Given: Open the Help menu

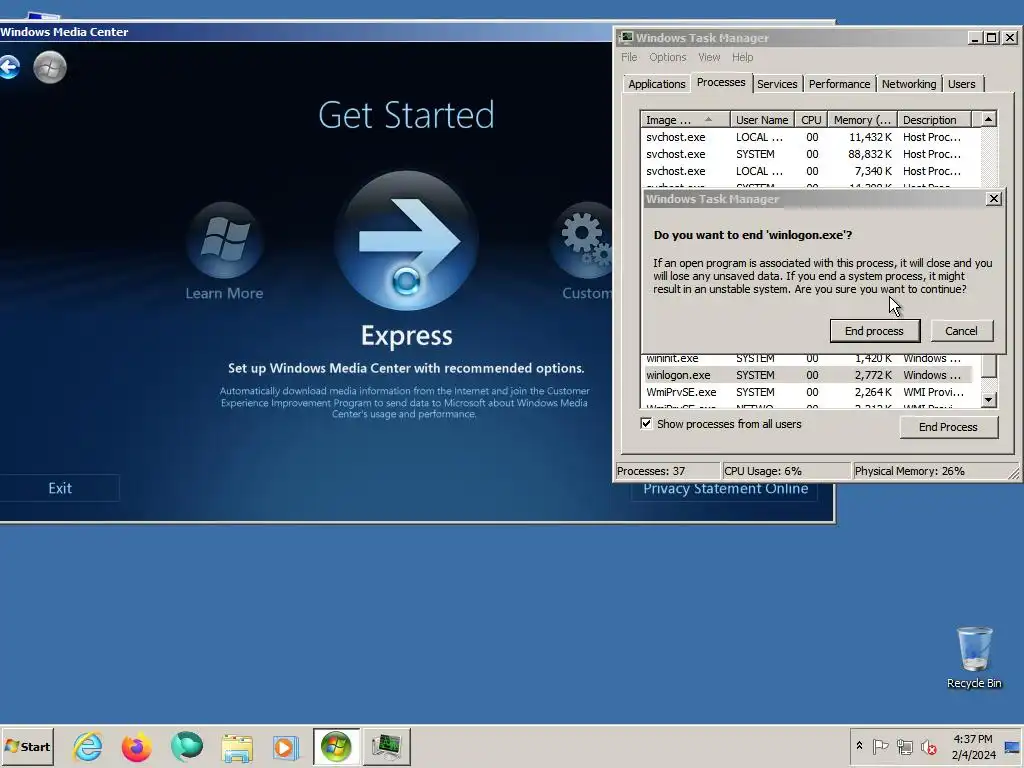Looking at the screenshot, I should [x=742, y=57].
